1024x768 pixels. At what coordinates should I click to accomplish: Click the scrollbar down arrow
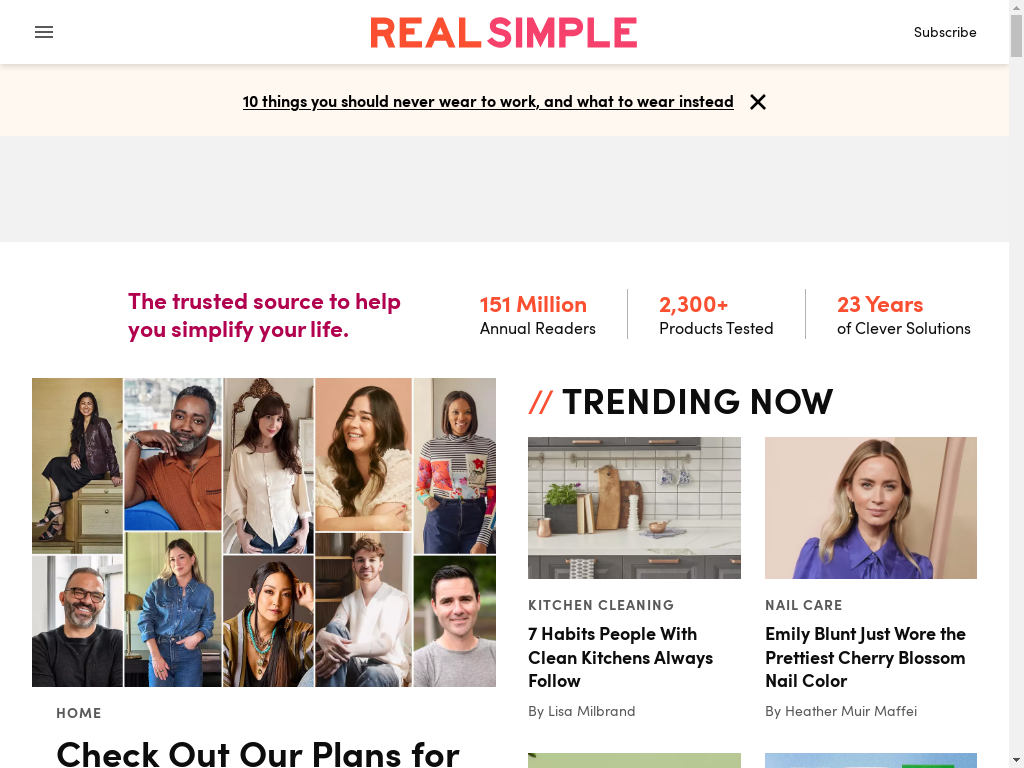point(1016,761)
